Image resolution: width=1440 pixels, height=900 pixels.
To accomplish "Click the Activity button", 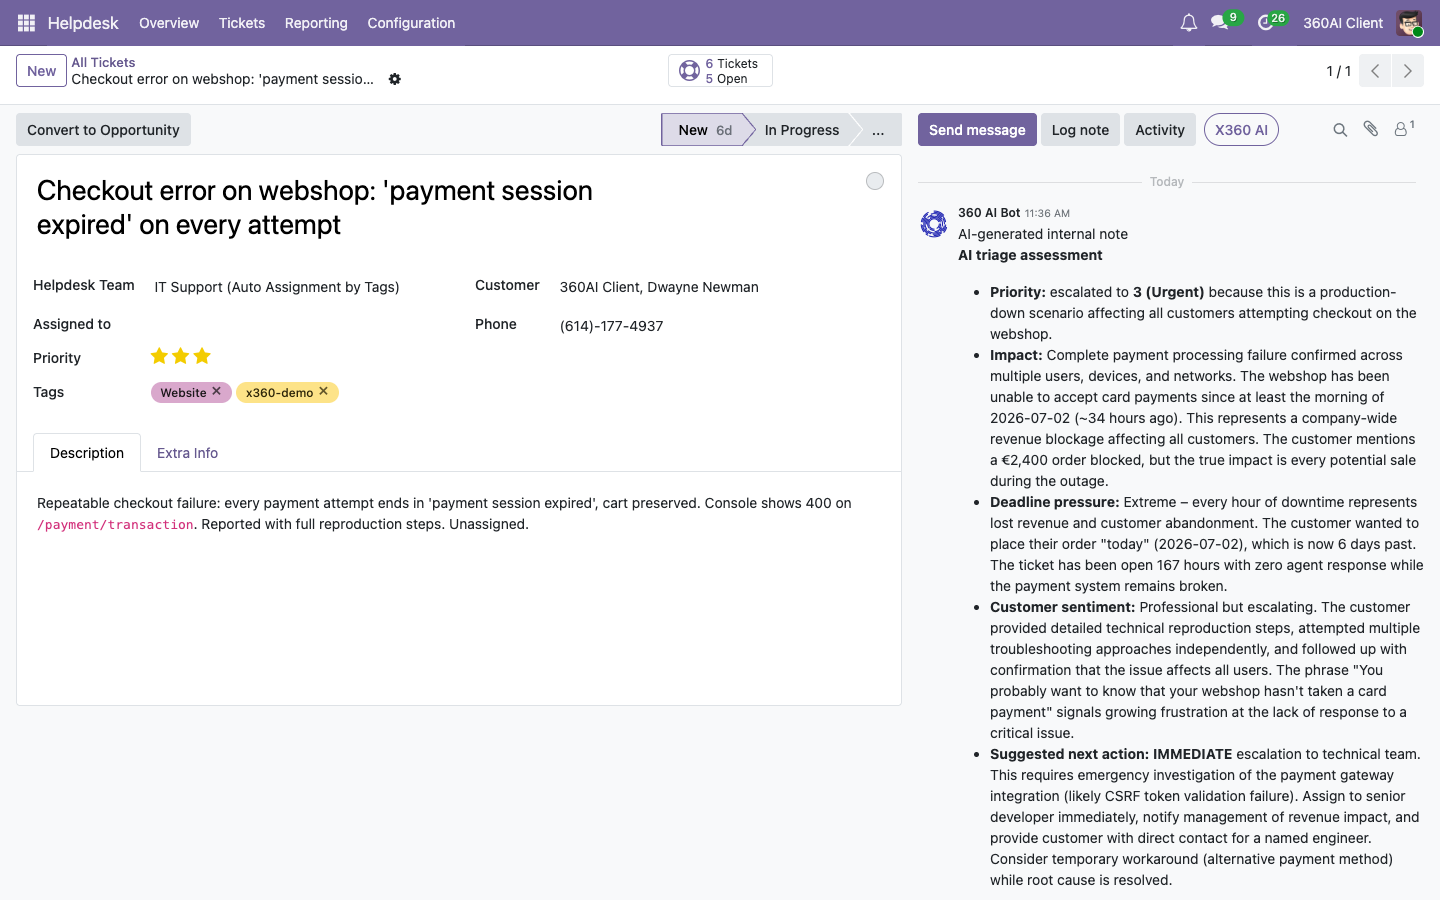I will click(1160, 130).
